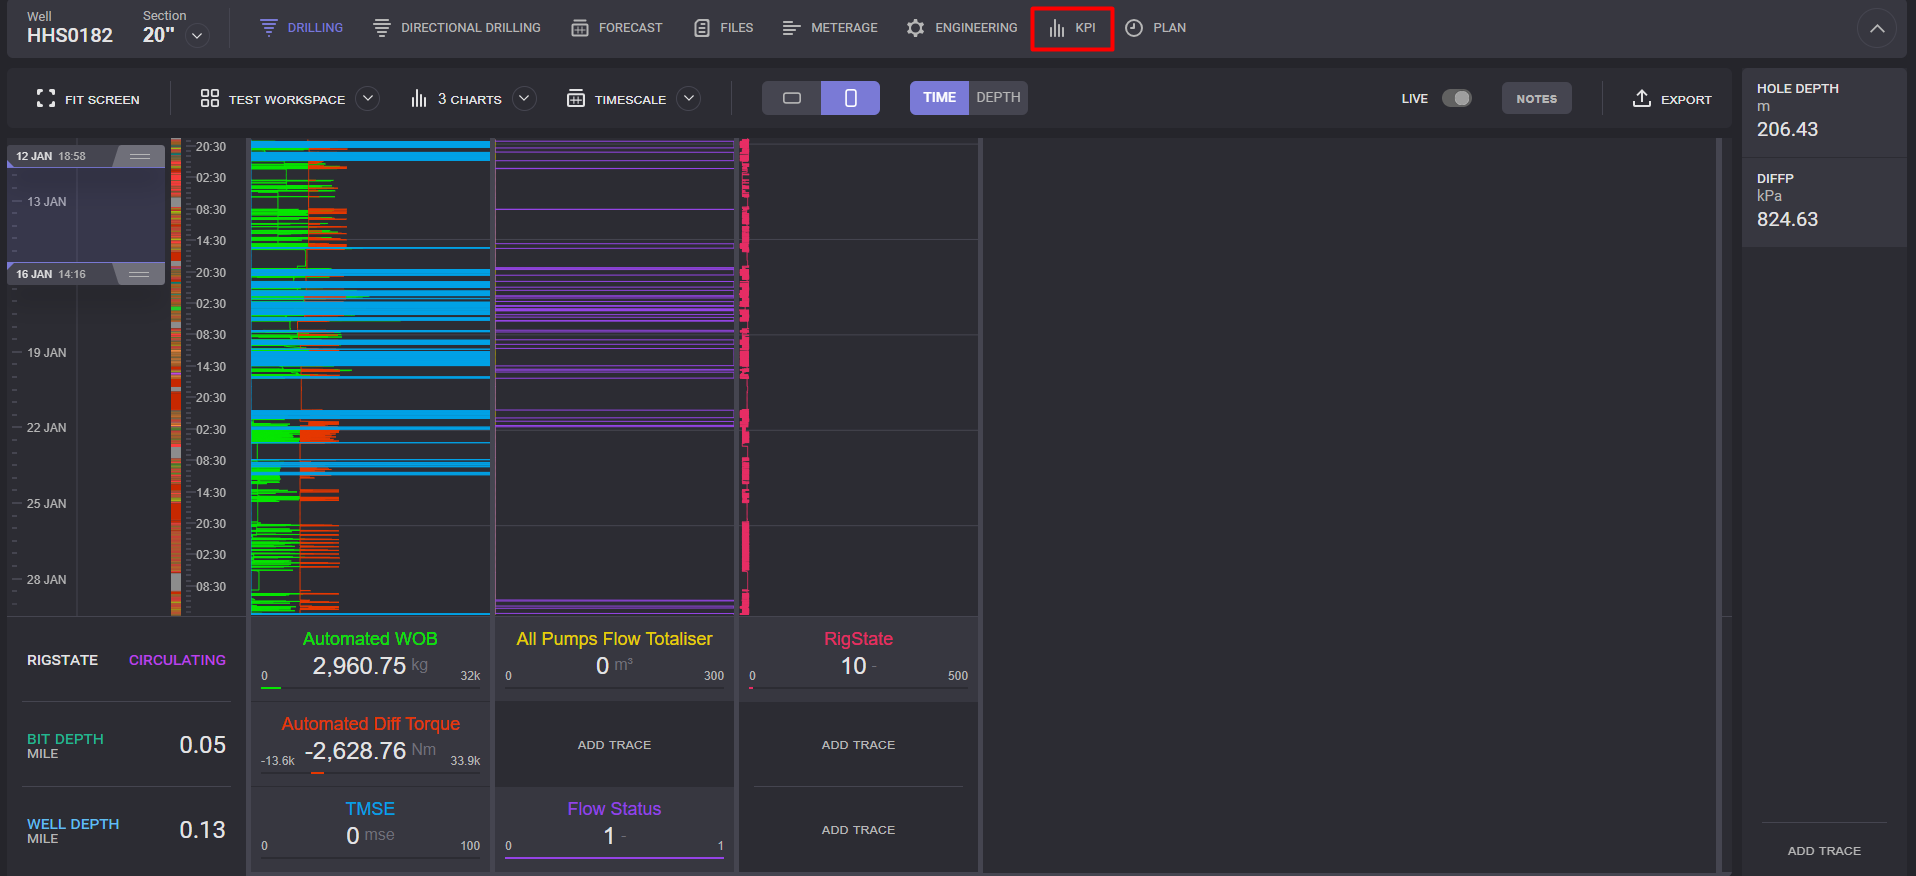Open the Test Workspace dropdown arrow
Screen dimensions: 1916x876
368,98
